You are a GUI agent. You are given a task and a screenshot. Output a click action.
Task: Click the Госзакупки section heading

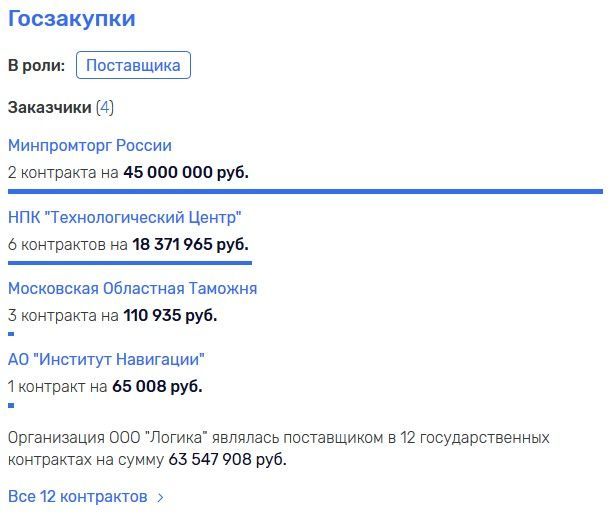tap(71, 18)
